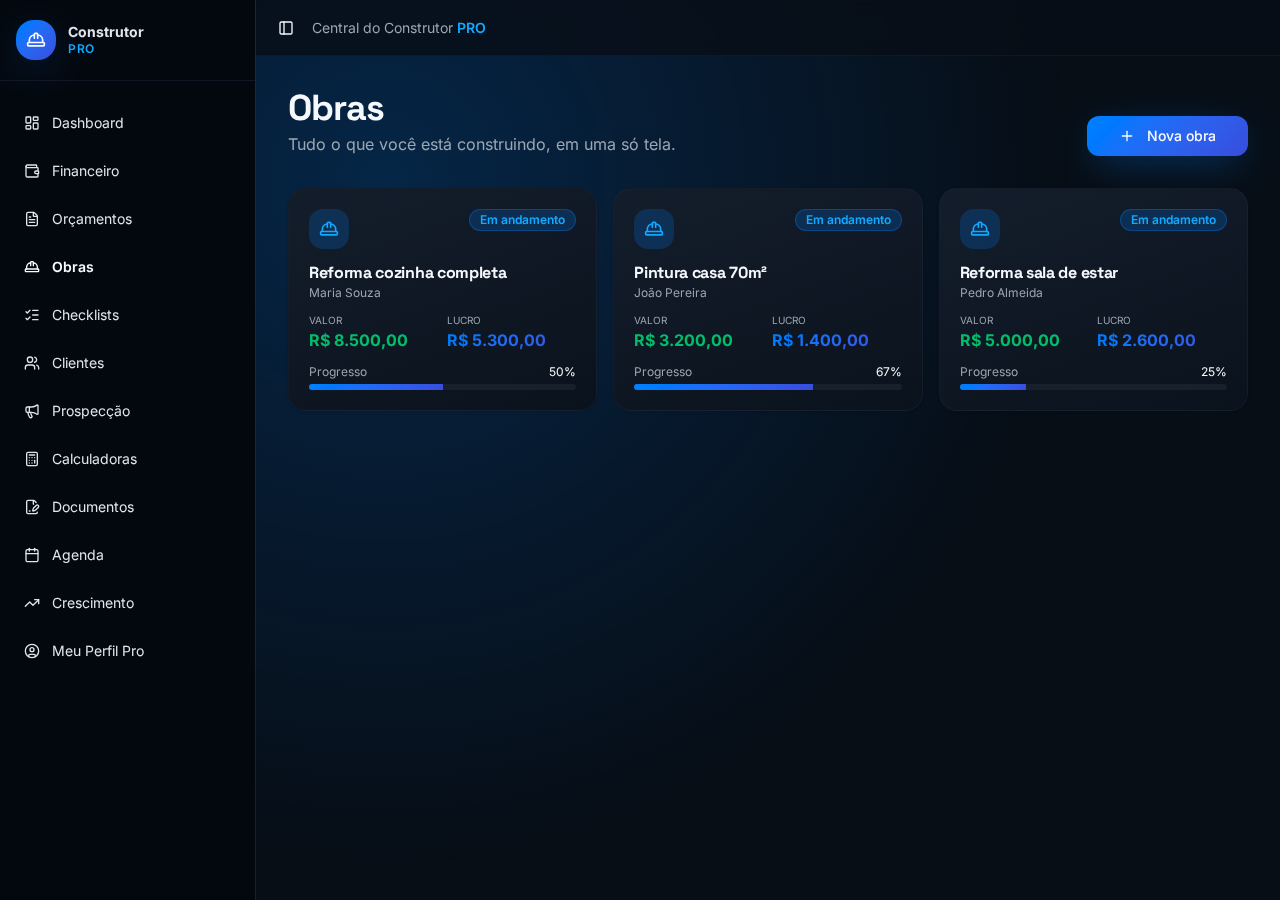The height and width of the screenshot is (900, 1280).
Task: Create a new project with Nova obra
Action: (x=1167, y=136)
